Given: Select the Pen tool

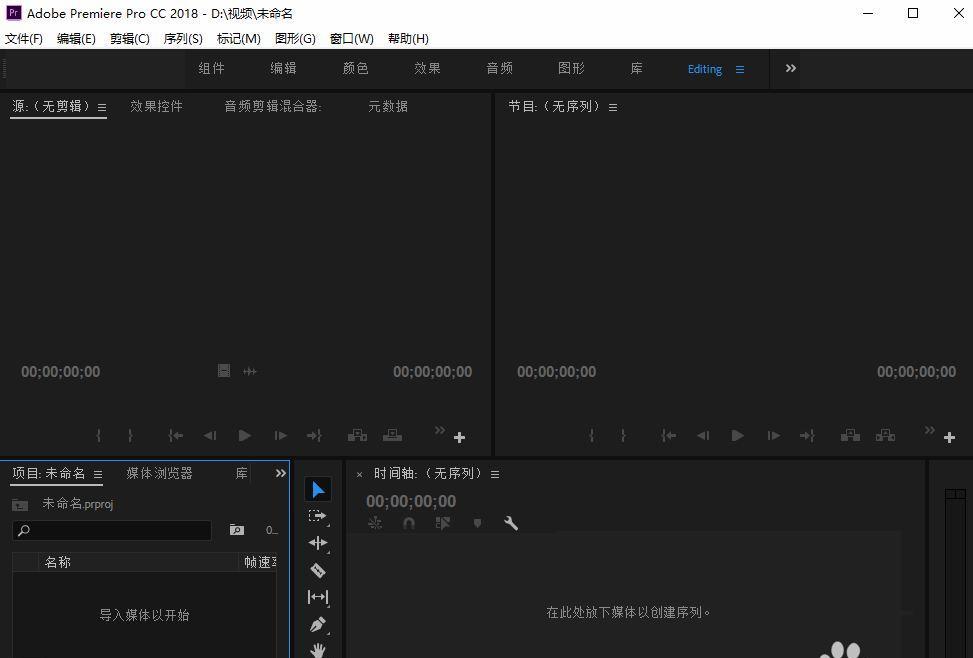Looking at the screenshot, I should tap(318, 624).
